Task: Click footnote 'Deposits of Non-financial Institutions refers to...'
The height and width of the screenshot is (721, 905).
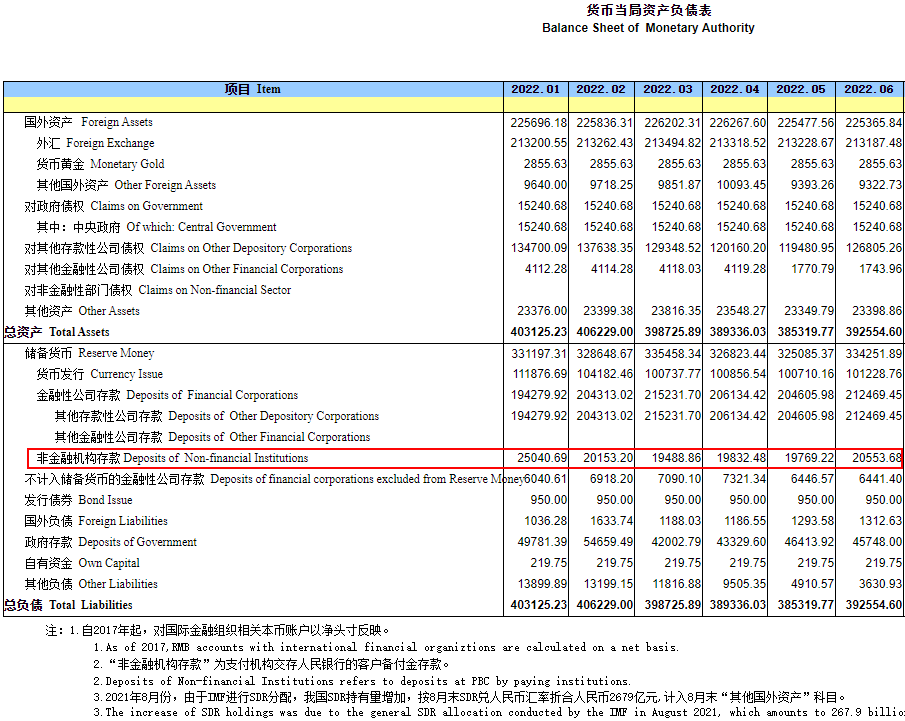Action: (362, 681)
